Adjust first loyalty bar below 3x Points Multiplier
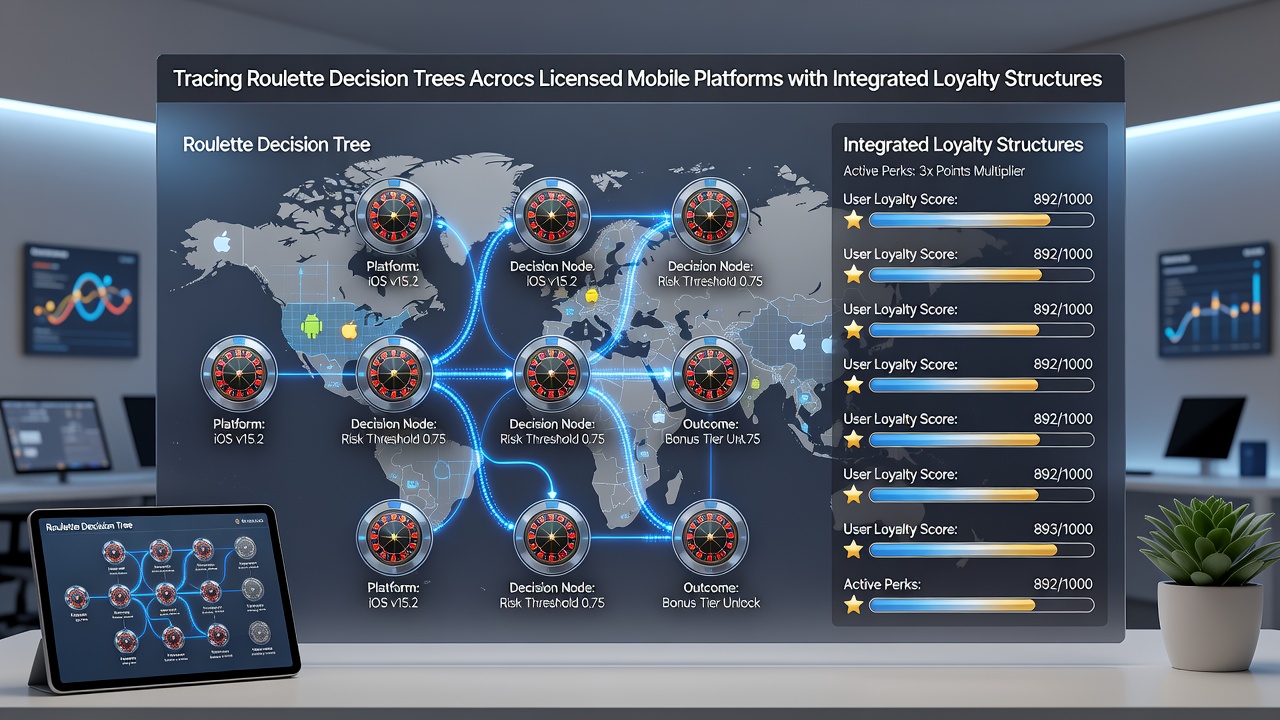Viewport: 1280px width, 720px height. [x=982, y=220]
